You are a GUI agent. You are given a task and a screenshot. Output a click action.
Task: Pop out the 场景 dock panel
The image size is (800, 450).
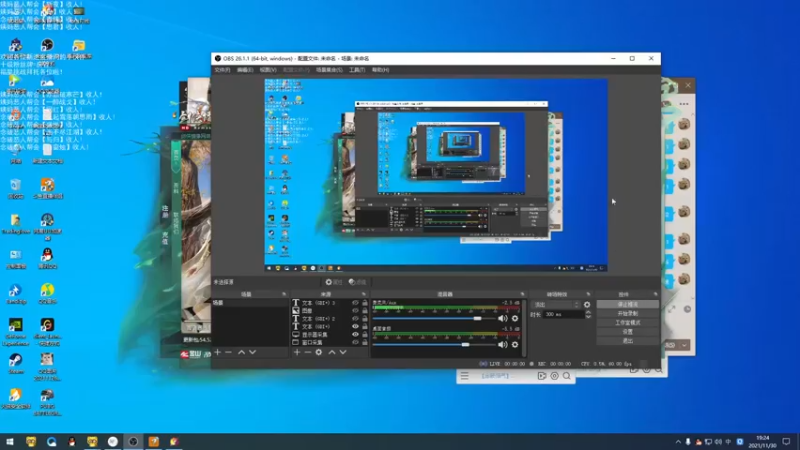[284, 294]
